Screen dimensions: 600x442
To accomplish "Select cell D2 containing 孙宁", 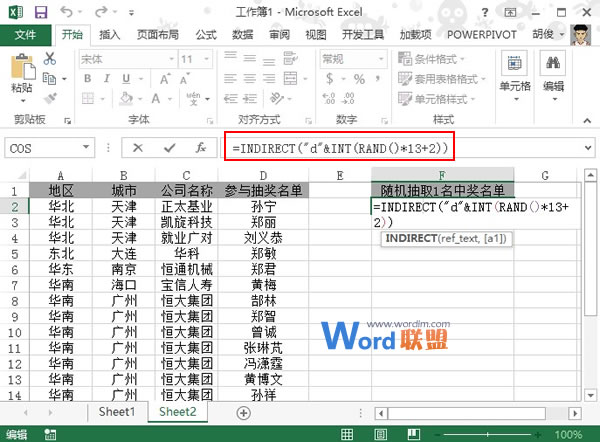I will (263, 207).
